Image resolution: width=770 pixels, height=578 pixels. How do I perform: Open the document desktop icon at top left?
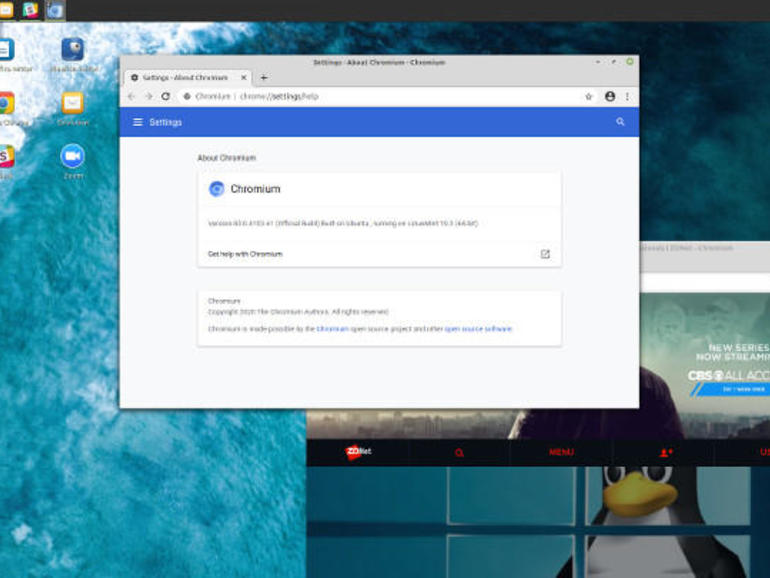(6, 50)
